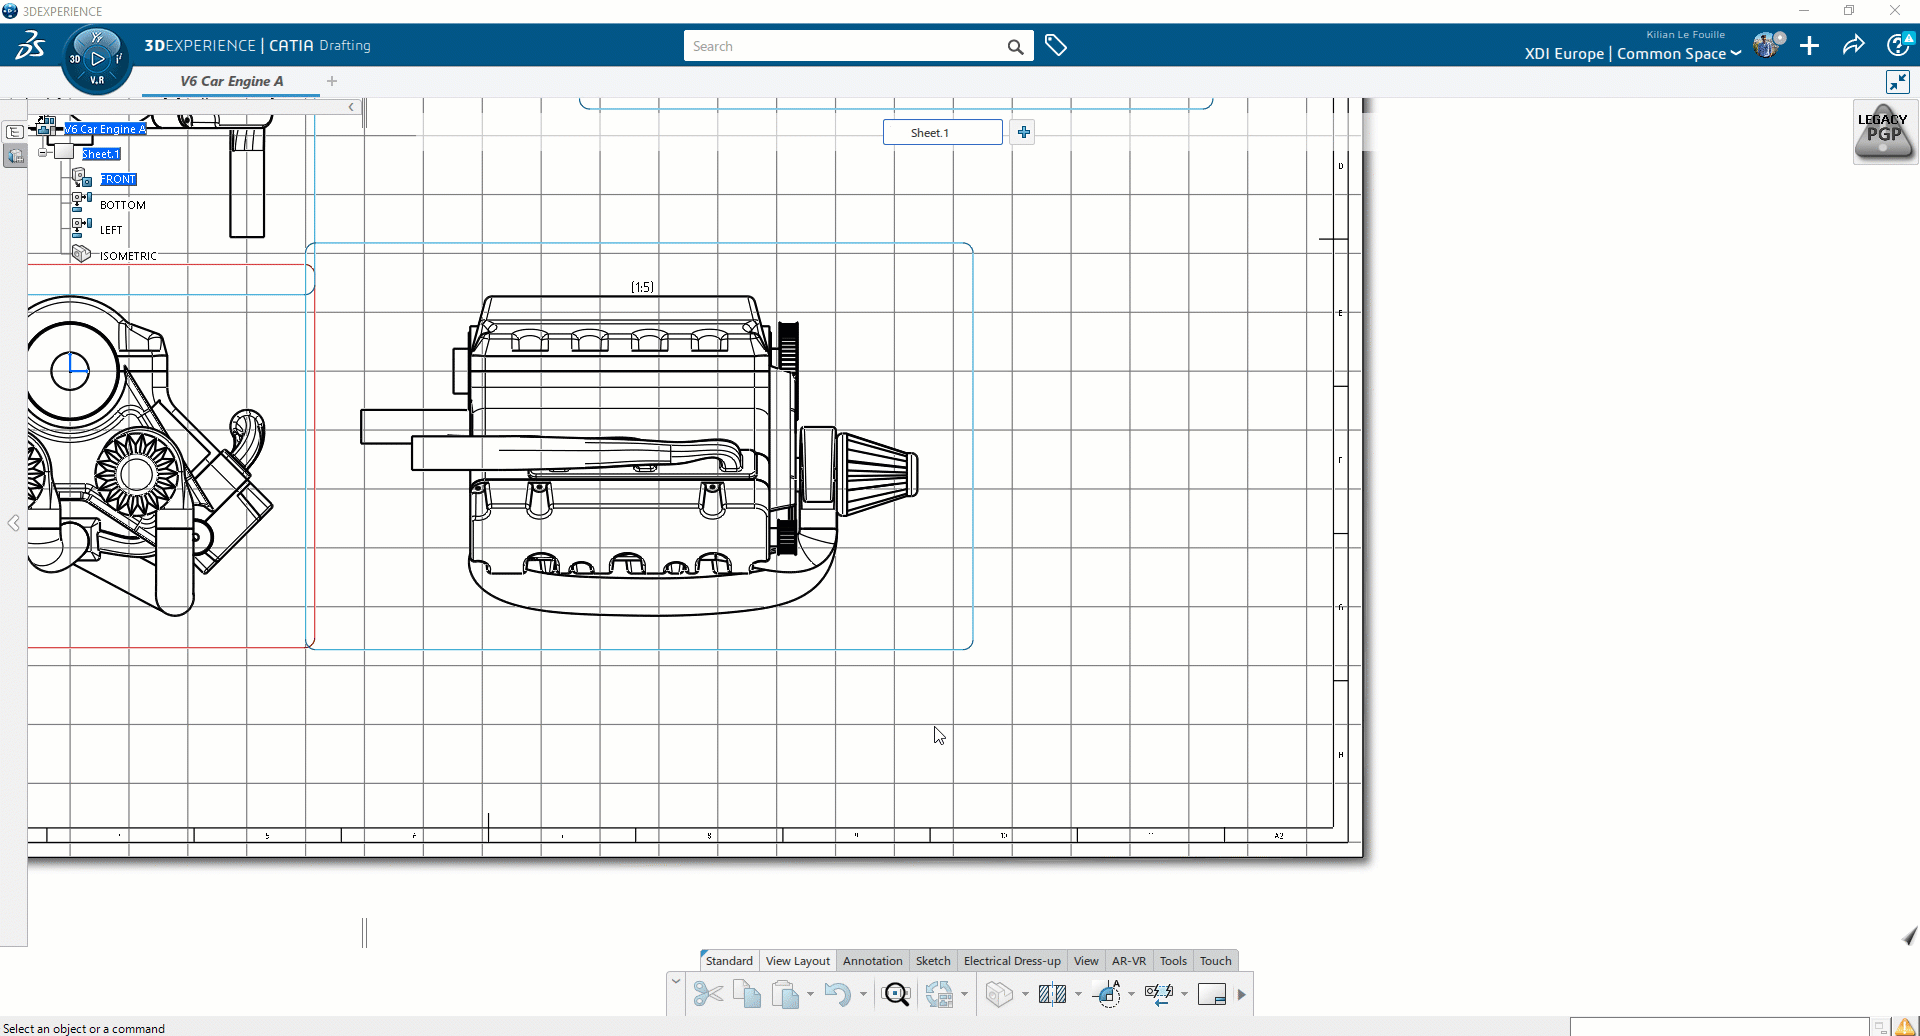Open the paste options dropdown arrow
This screenshot has height=1036, width=1920.
(x=810, y=996)
